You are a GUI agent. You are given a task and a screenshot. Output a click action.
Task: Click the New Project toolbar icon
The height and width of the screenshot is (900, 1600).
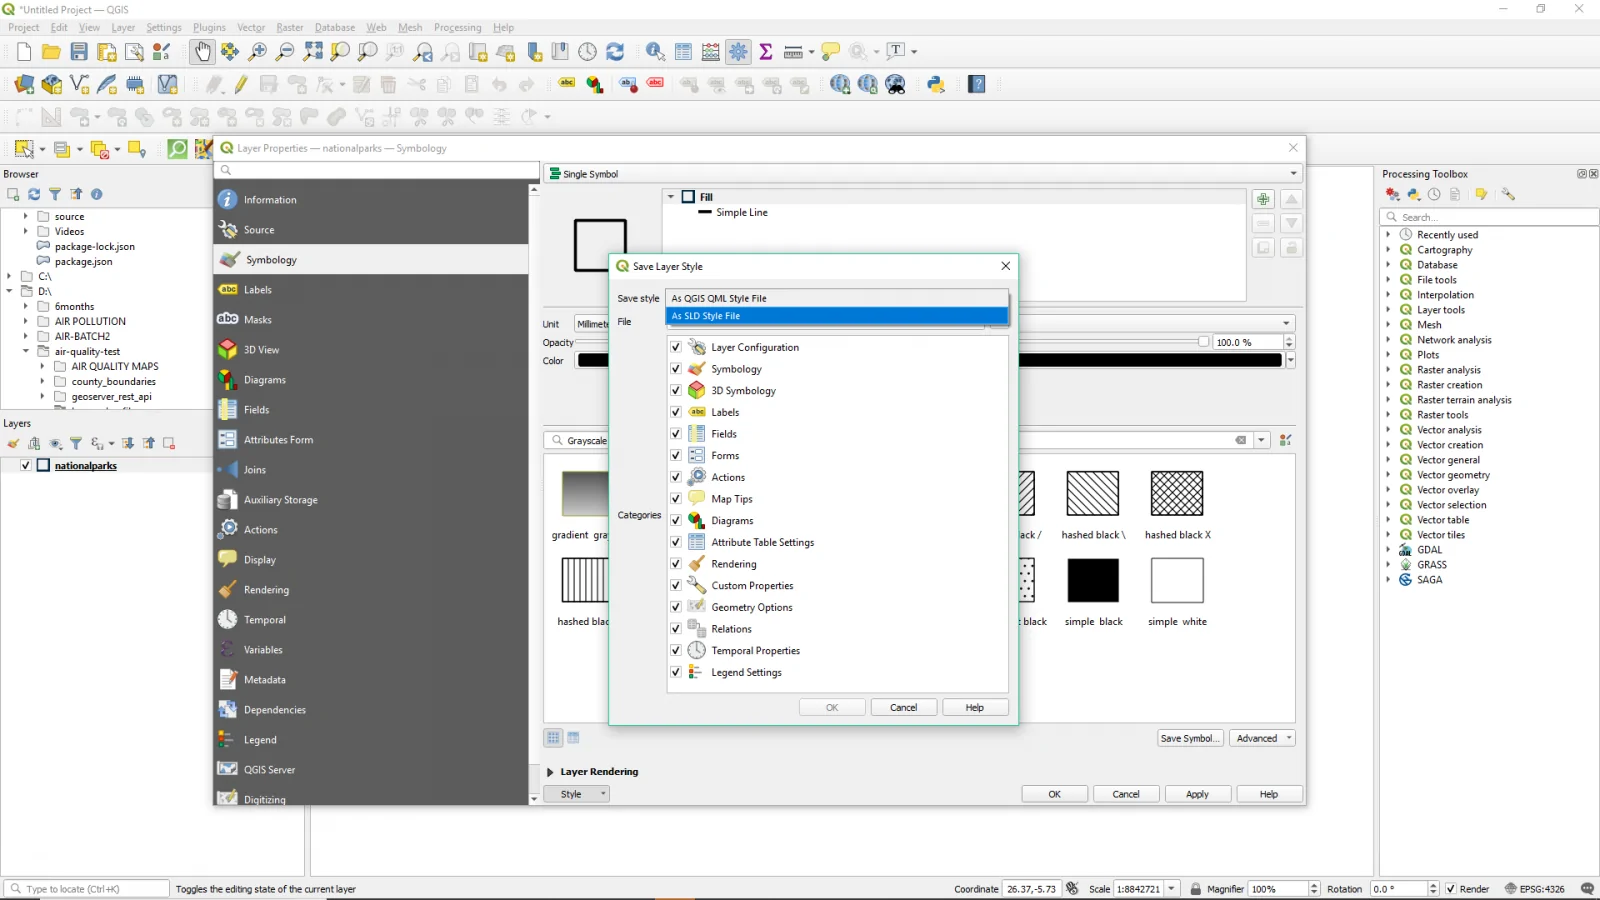tap(24, 51)
